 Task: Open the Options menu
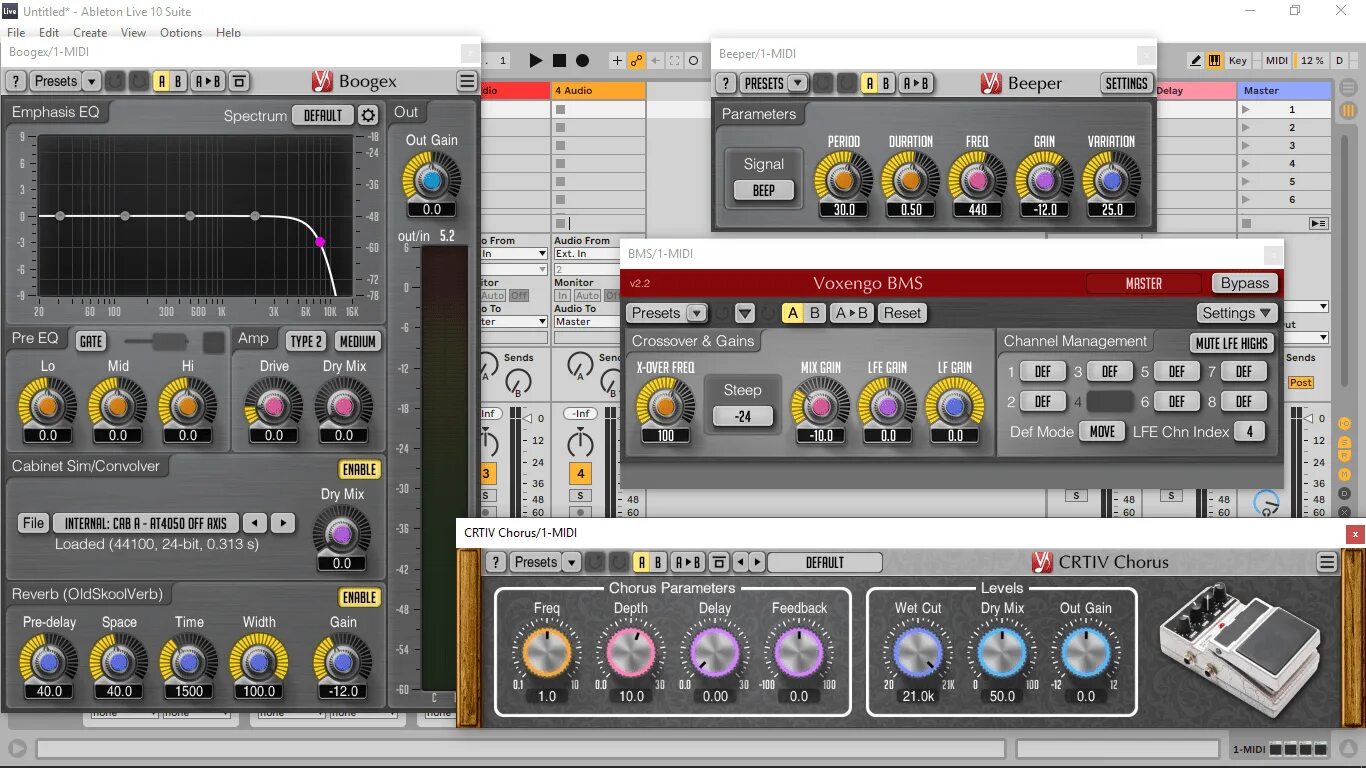coord(181,32)
